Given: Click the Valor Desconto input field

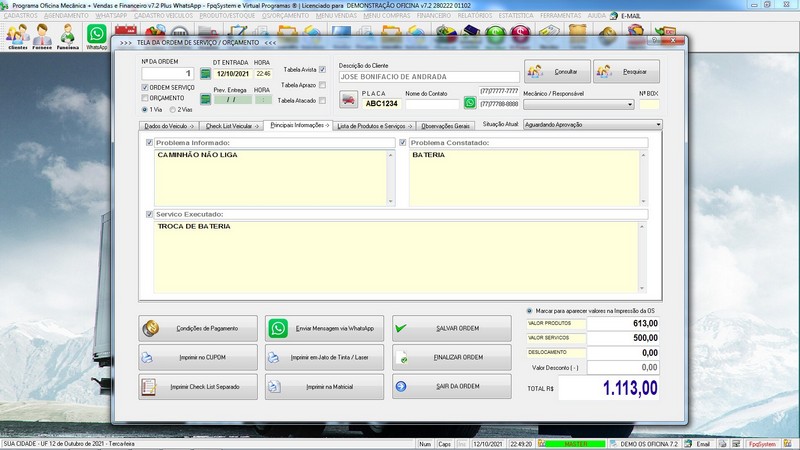Looking at the screenshot, I should coord(623,367).
